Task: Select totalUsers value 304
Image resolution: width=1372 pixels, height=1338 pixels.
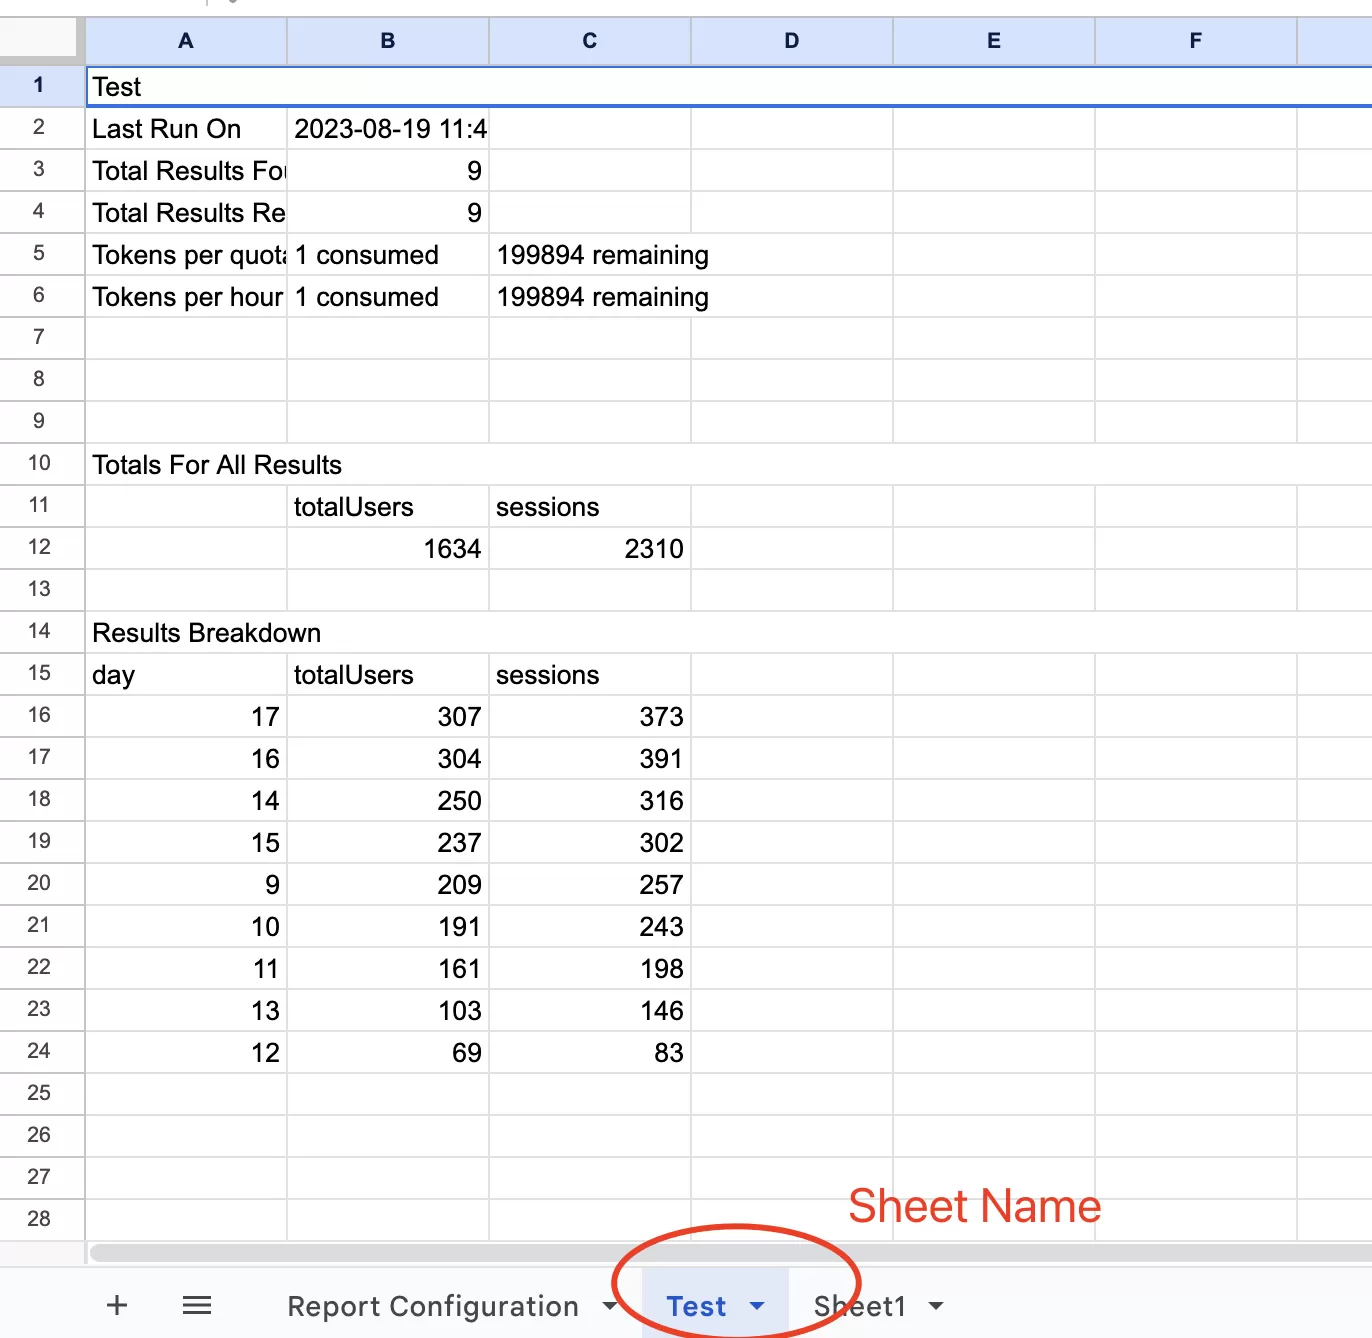Action: click(x=388, y=759)
